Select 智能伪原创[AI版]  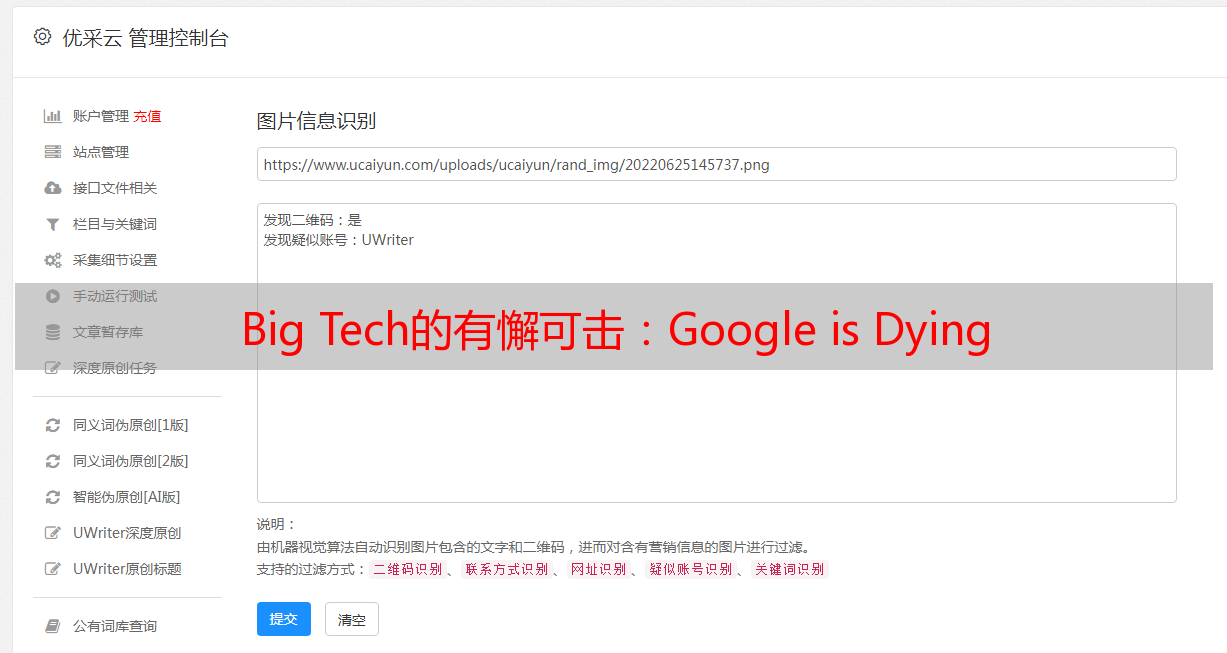tap(127, 497)
